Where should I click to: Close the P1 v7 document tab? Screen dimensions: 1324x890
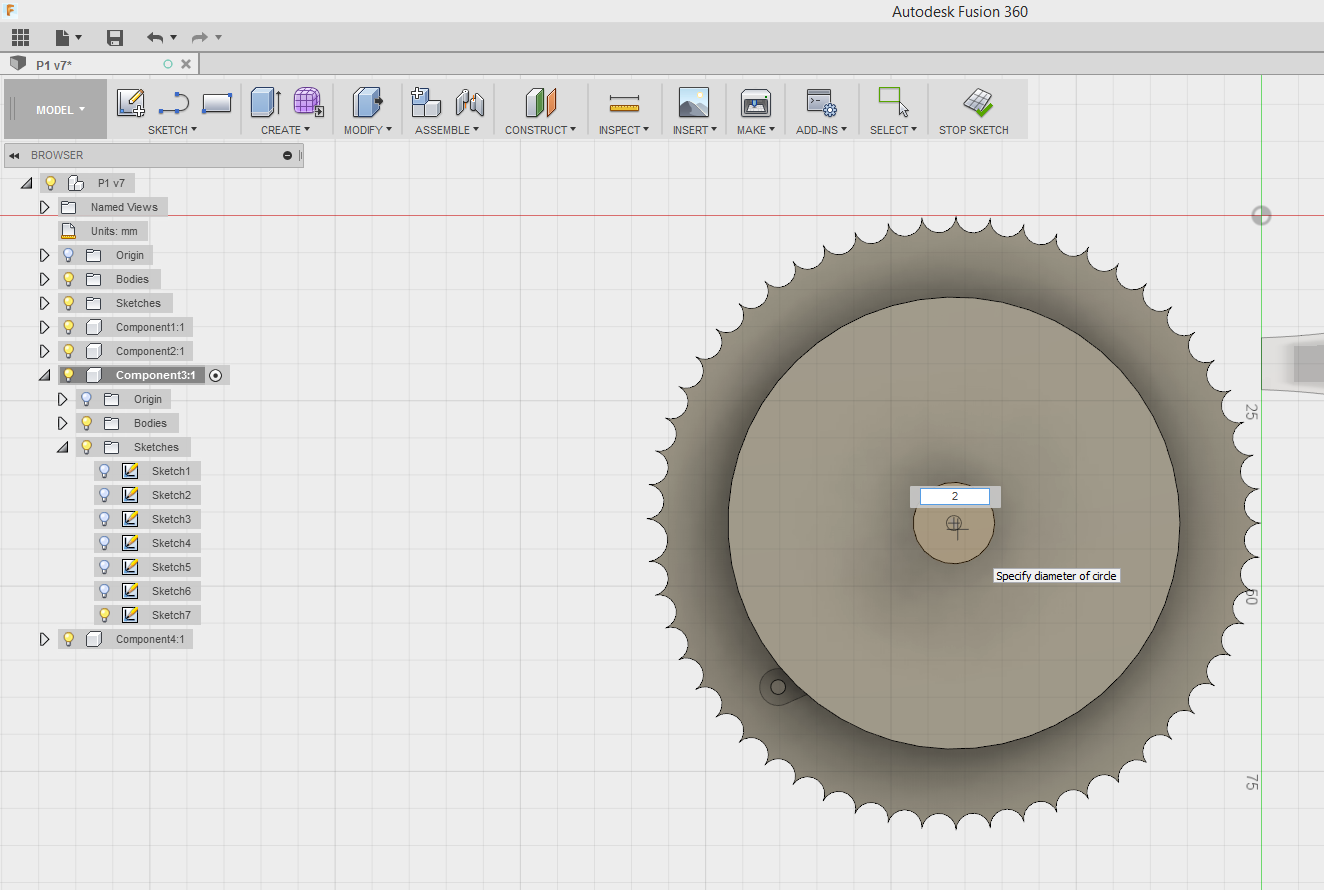(x=186, y=64)
